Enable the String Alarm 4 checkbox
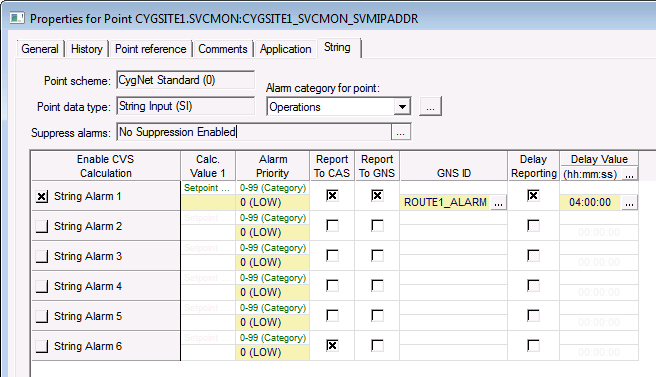The width and height of the screenshot is (656, 377). tap(42, 286)
